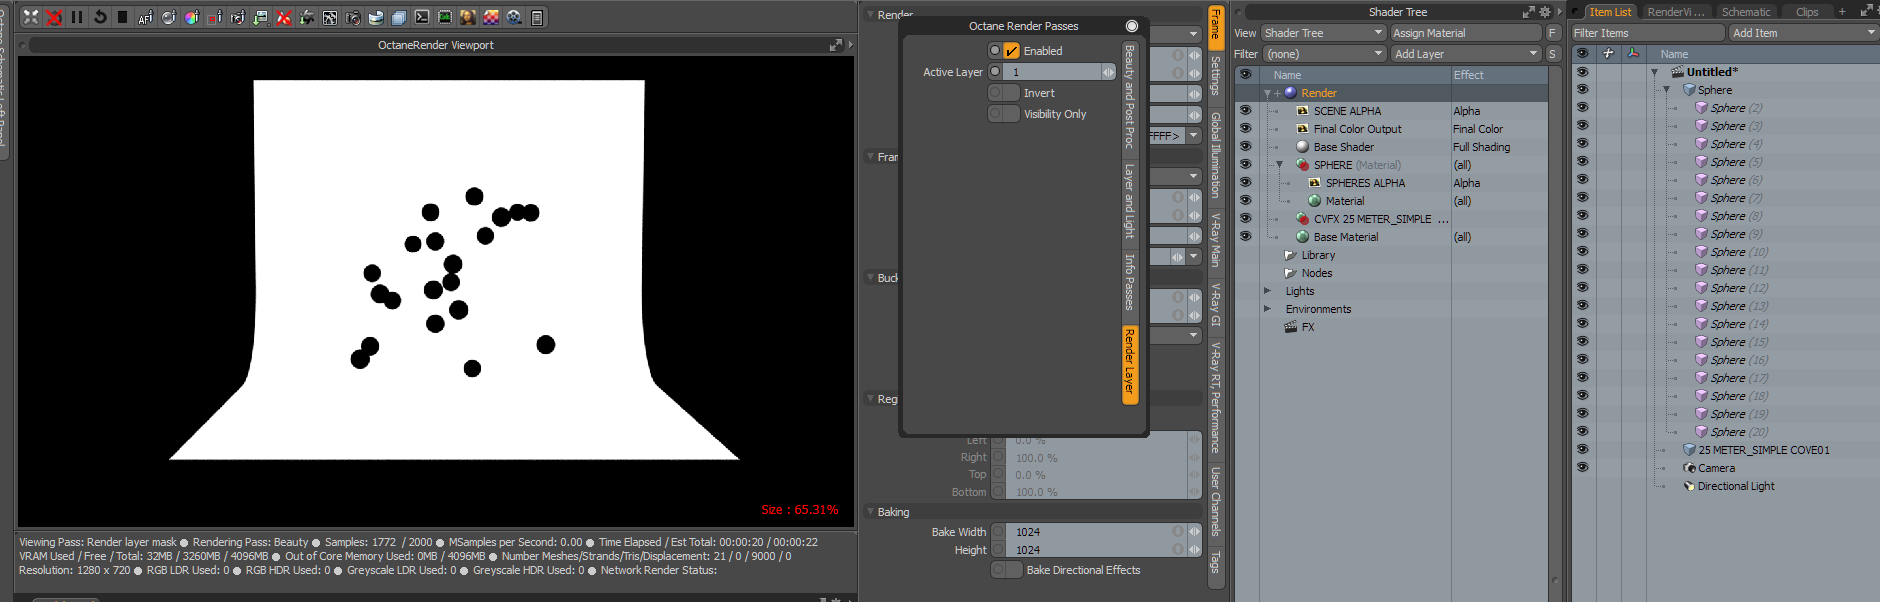Screen dimensions: 1880x602
Task: Toggle the Enabled checkbox in Octane Render Passes
Action: click(x=1012, y=51)
